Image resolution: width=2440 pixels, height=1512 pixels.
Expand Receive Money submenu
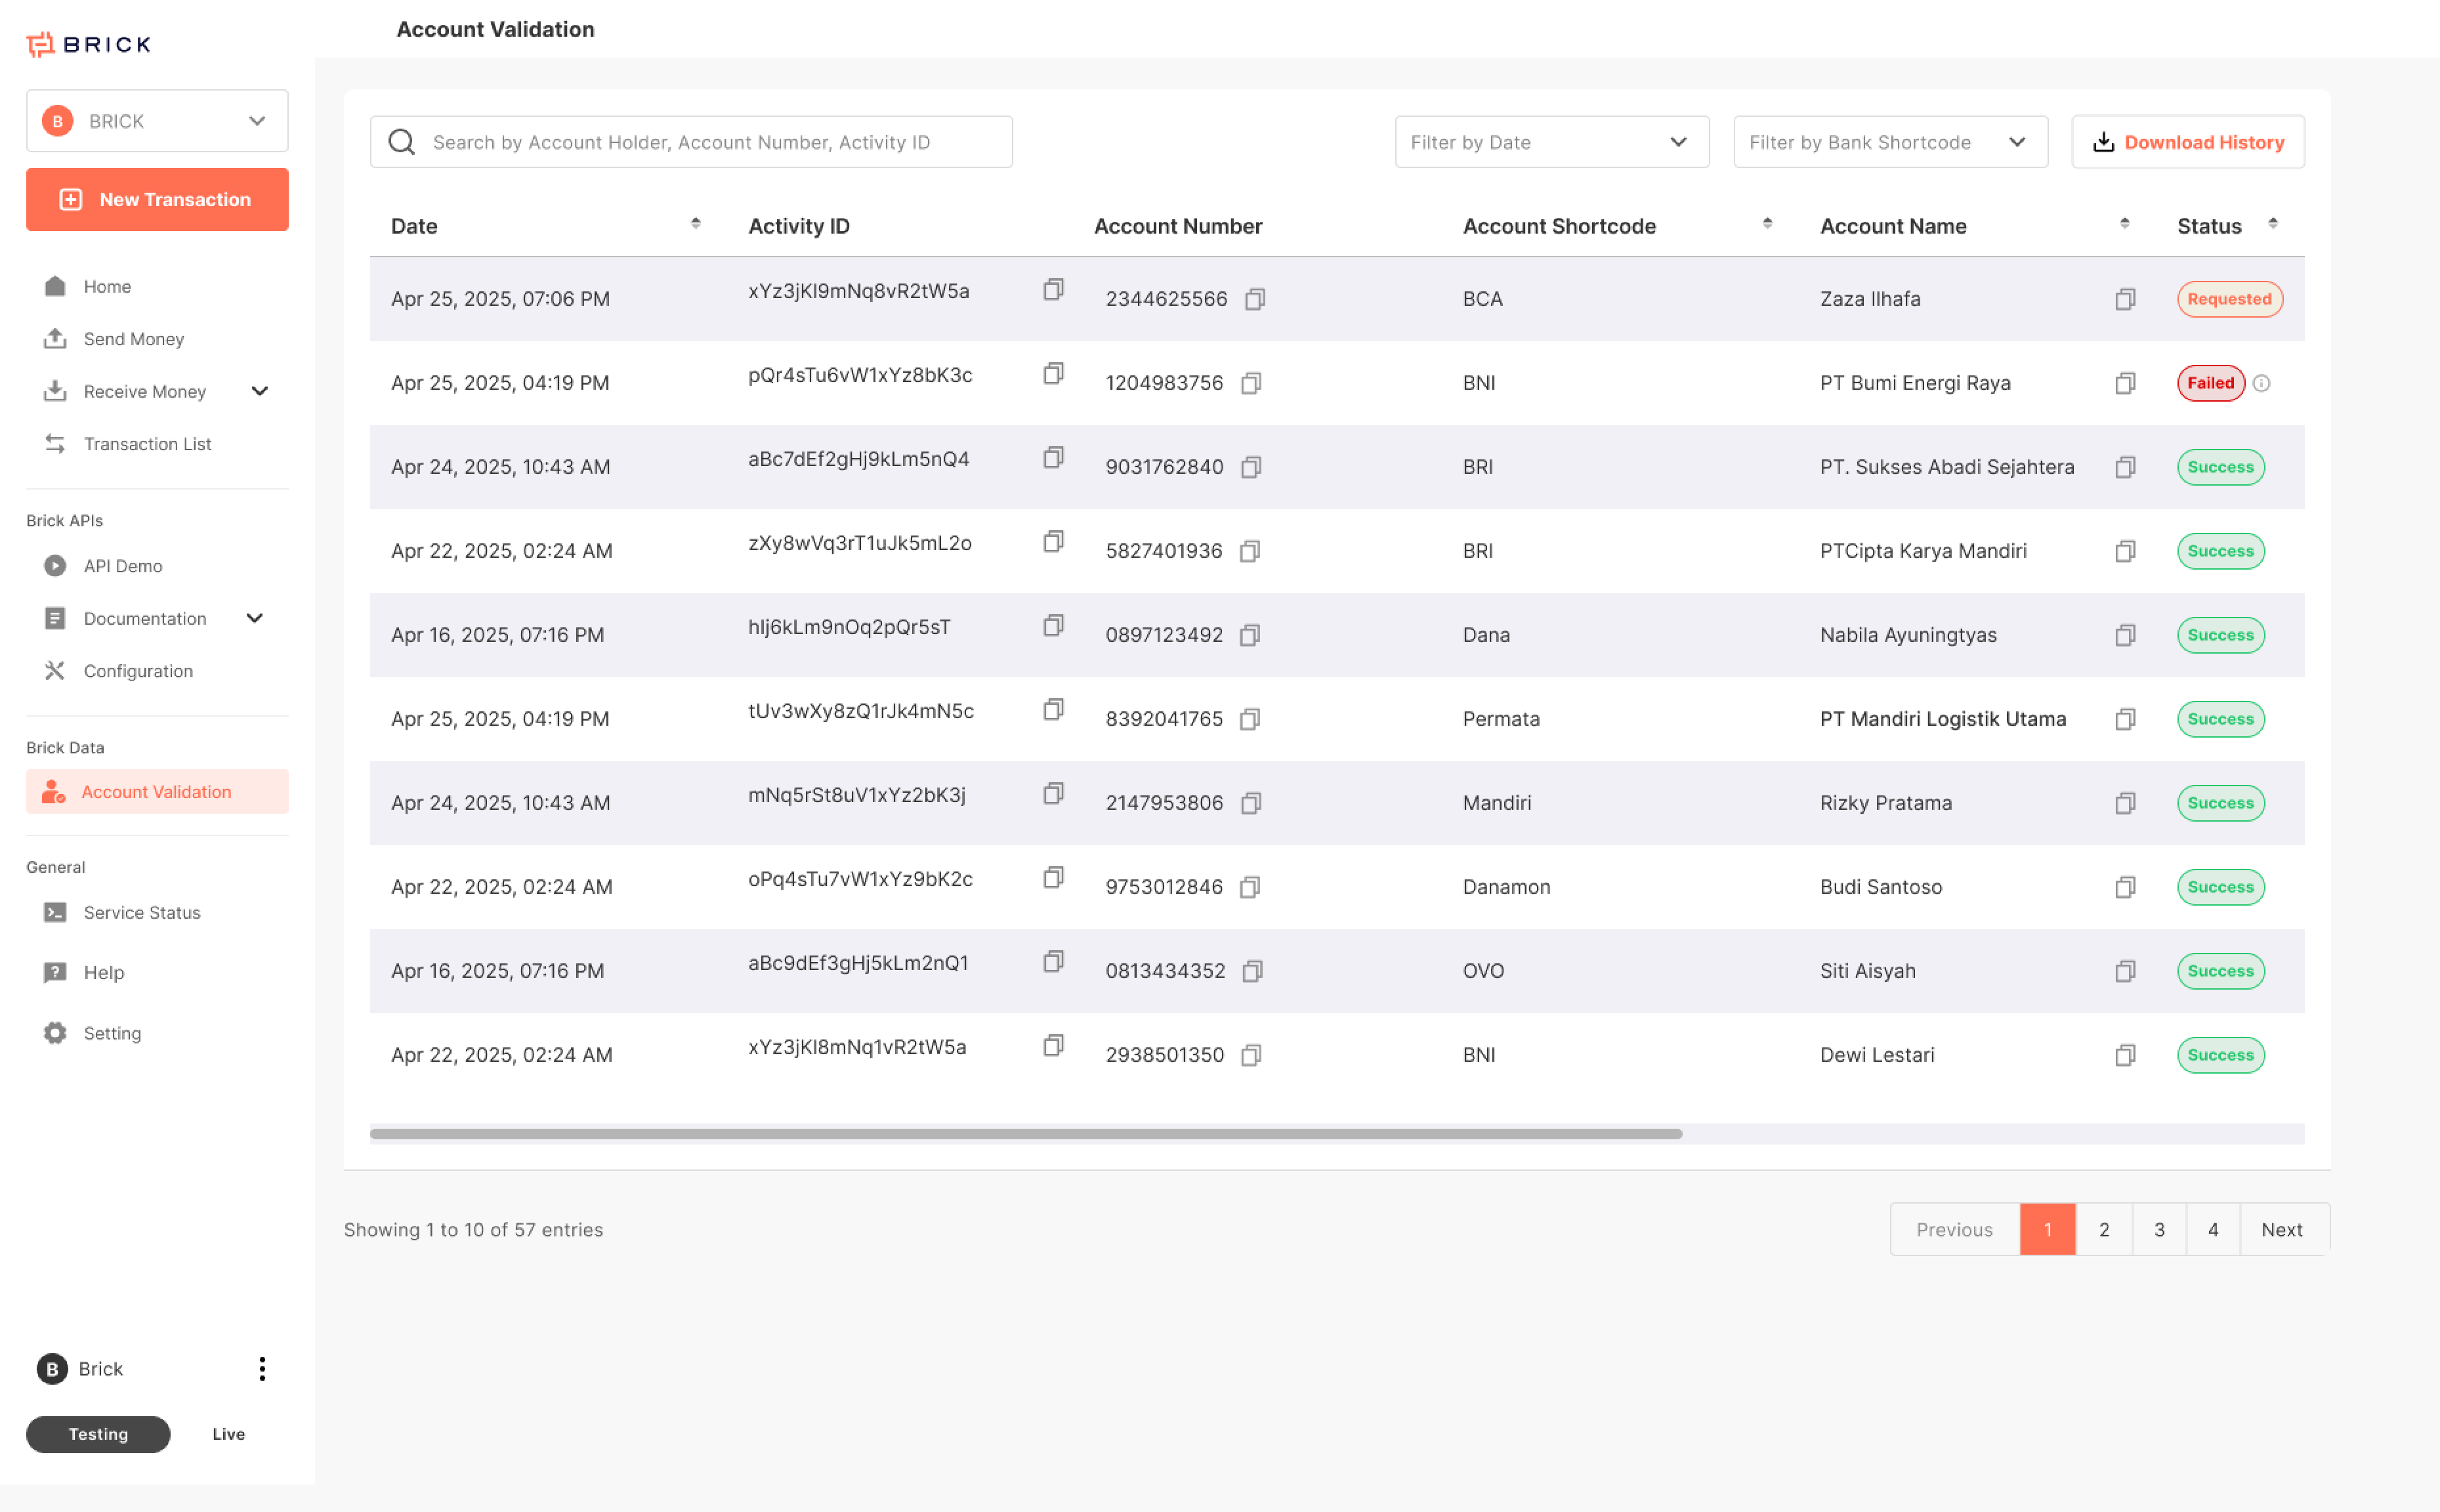tap(259, 391)
